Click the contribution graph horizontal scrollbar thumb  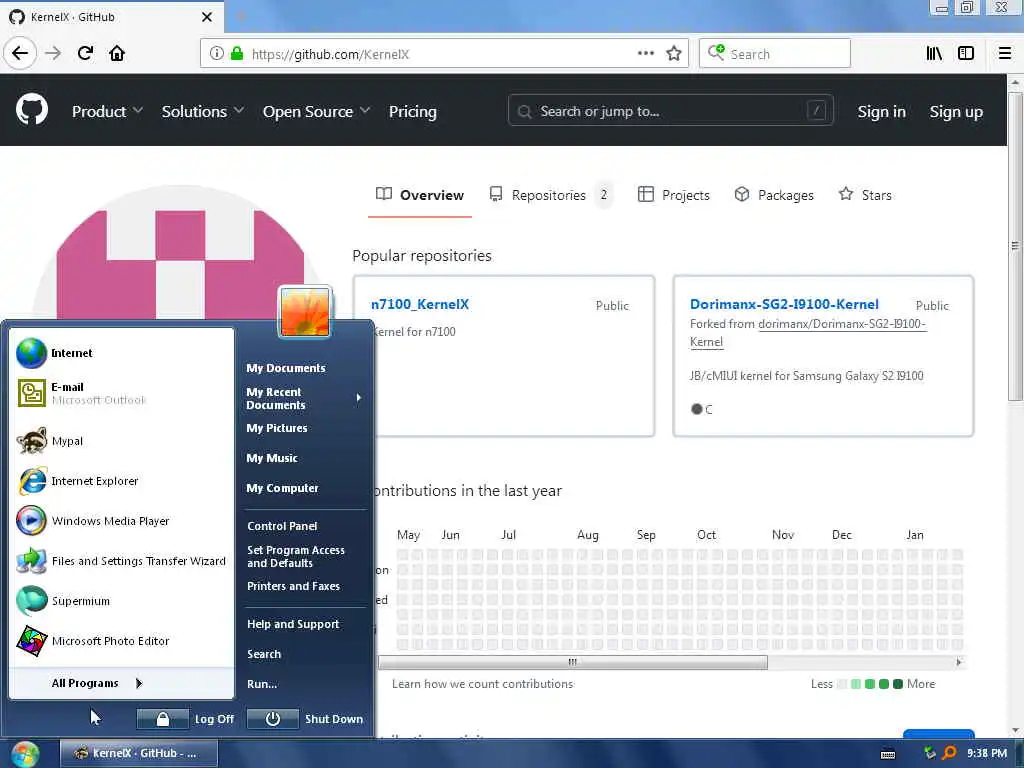(573, 662)
